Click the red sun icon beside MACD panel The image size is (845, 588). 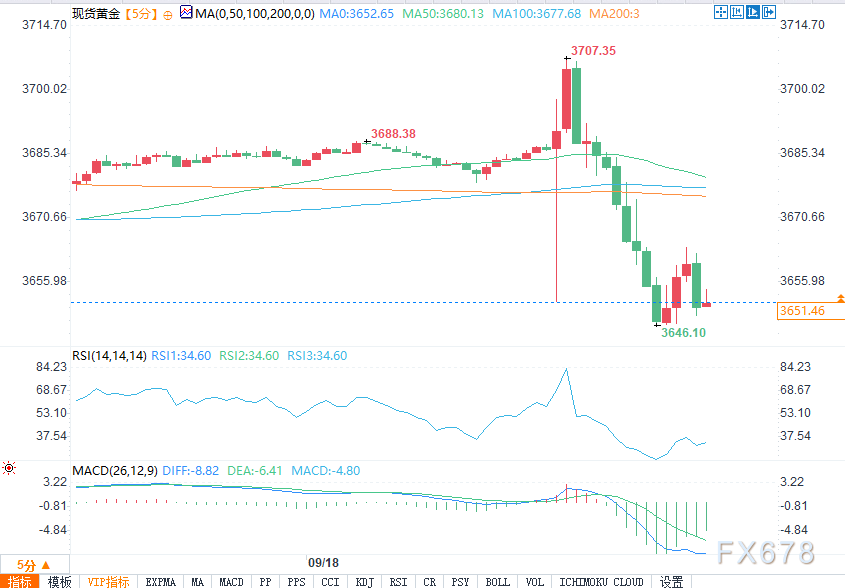[x=9, y=468]
